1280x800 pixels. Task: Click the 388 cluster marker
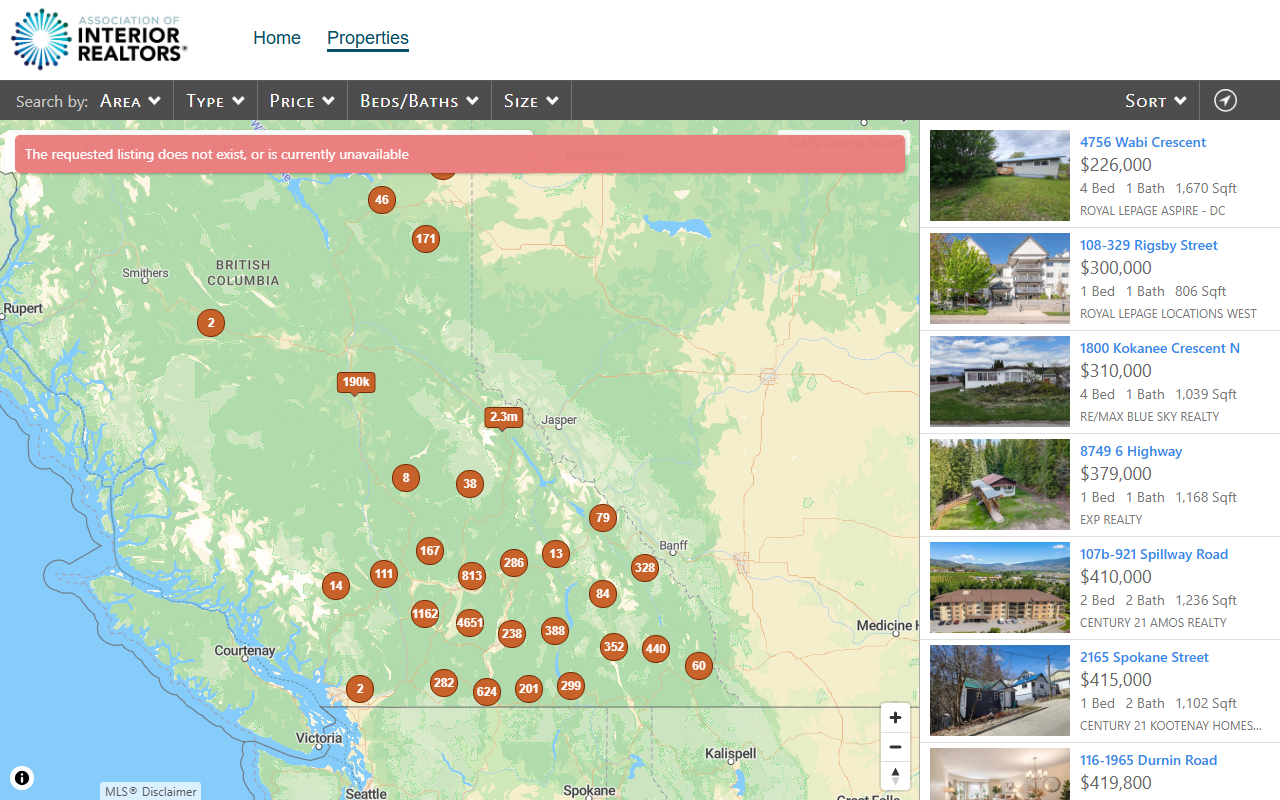pos(555,631)
